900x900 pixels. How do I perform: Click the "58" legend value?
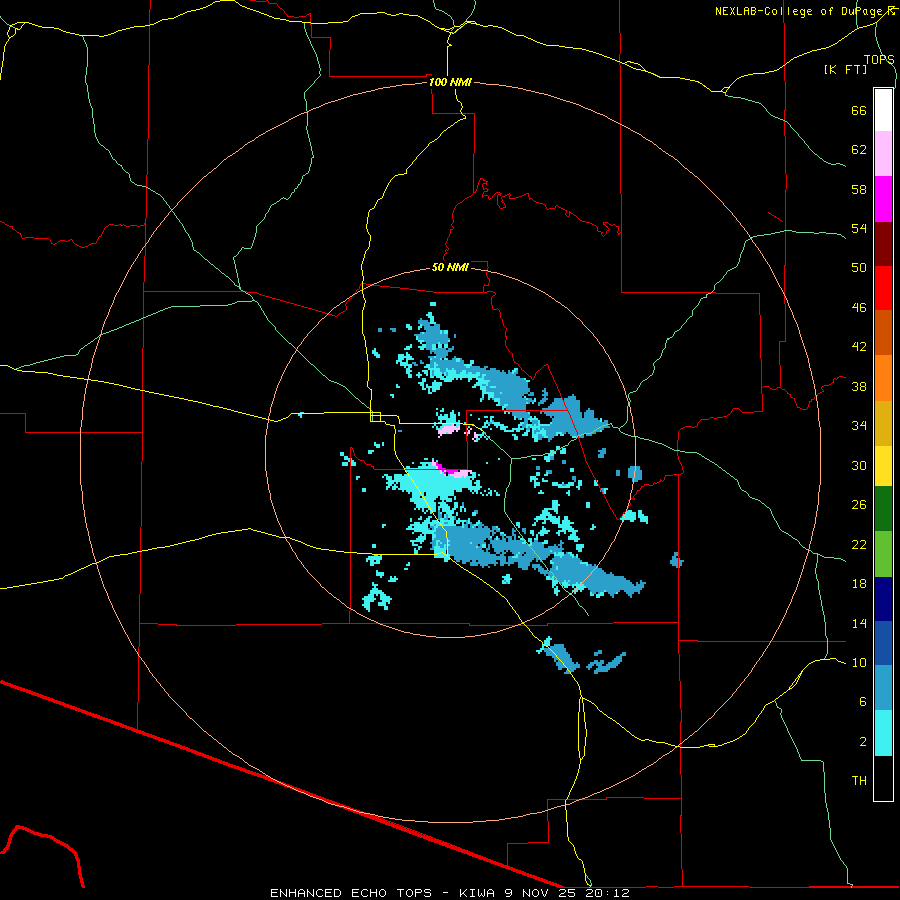click(x=859, y=189)
